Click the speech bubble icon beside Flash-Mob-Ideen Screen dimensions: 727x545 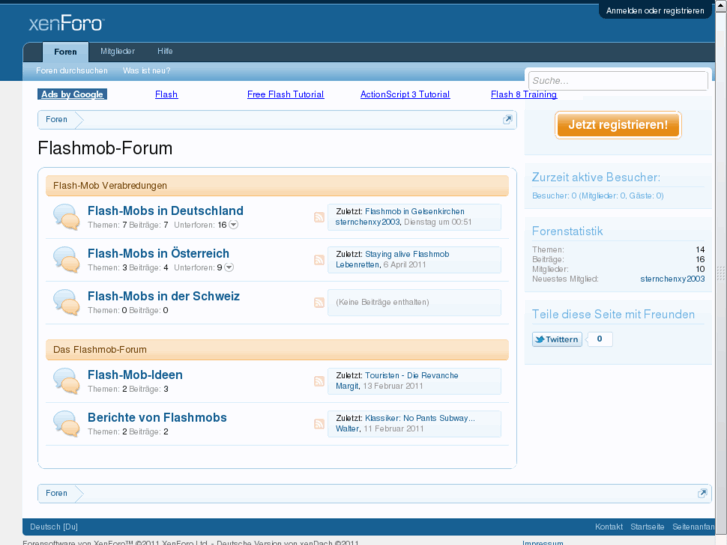(x=66, y=381)
